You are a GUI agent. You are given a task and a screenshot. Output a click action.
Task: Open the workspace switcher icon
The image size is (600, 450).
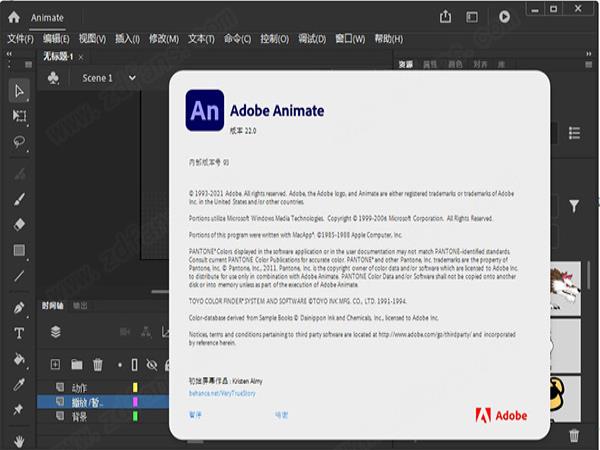[472, 17]
